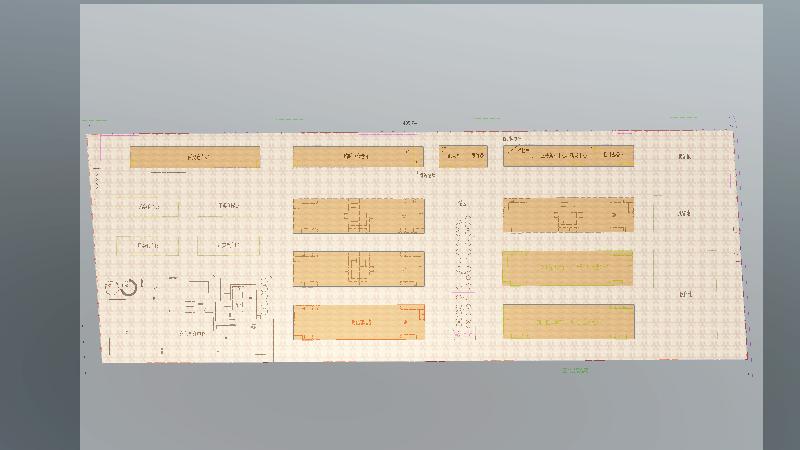Viewport: 800px width, 450px height.
Task: Select the vertical column of symbols between blocks
Action: click(463, 270)
